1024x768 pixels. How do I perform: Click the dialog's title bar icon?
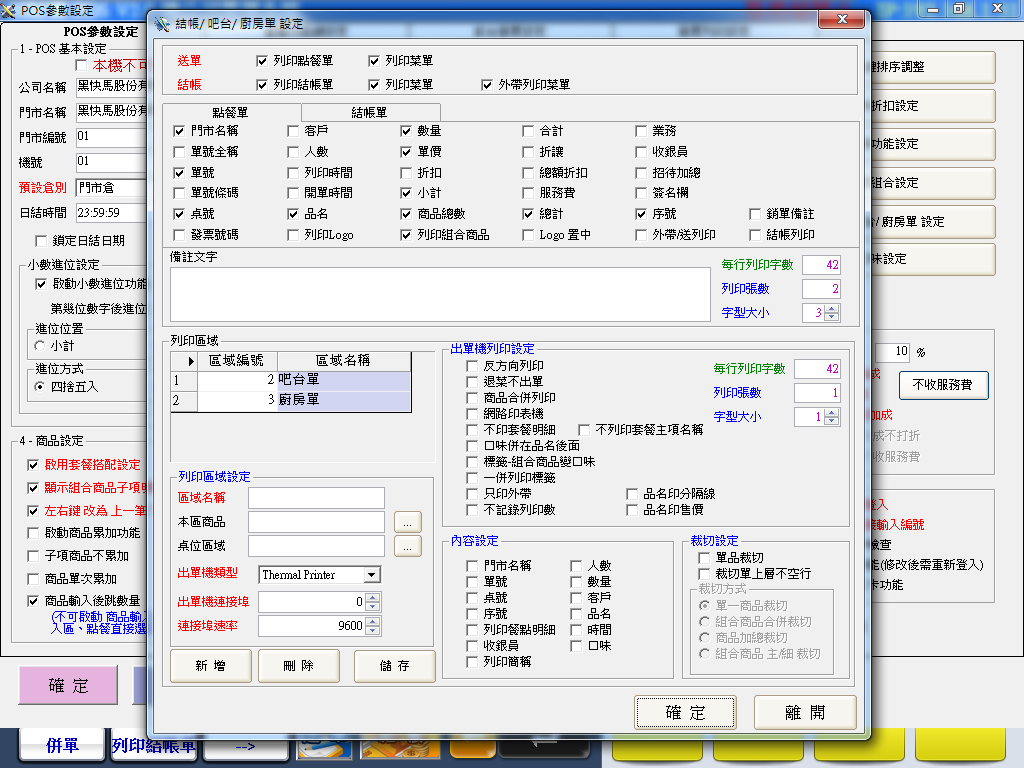[x=162, y=23]
